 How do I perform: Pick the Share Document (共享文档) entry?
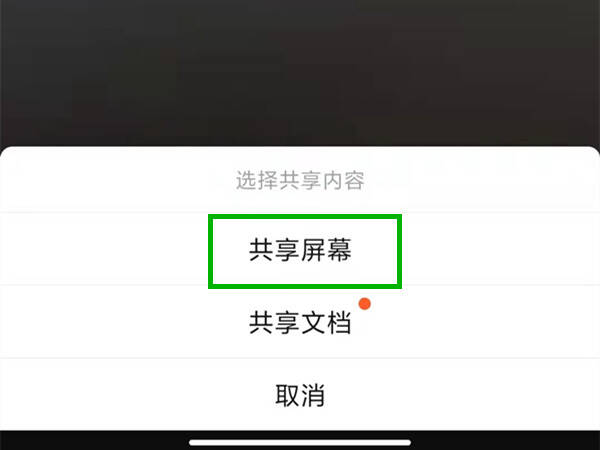click(x=300, y=322)
